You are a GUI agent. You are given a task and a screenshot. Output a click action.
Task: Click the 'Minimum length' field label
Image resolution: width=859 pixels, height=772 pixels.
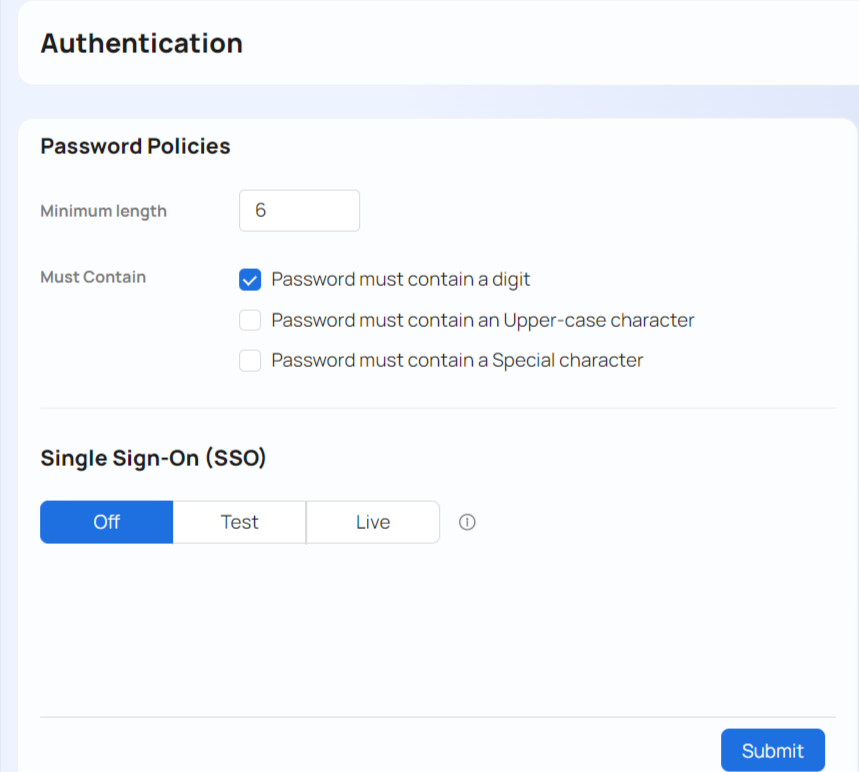coord(104,211)
